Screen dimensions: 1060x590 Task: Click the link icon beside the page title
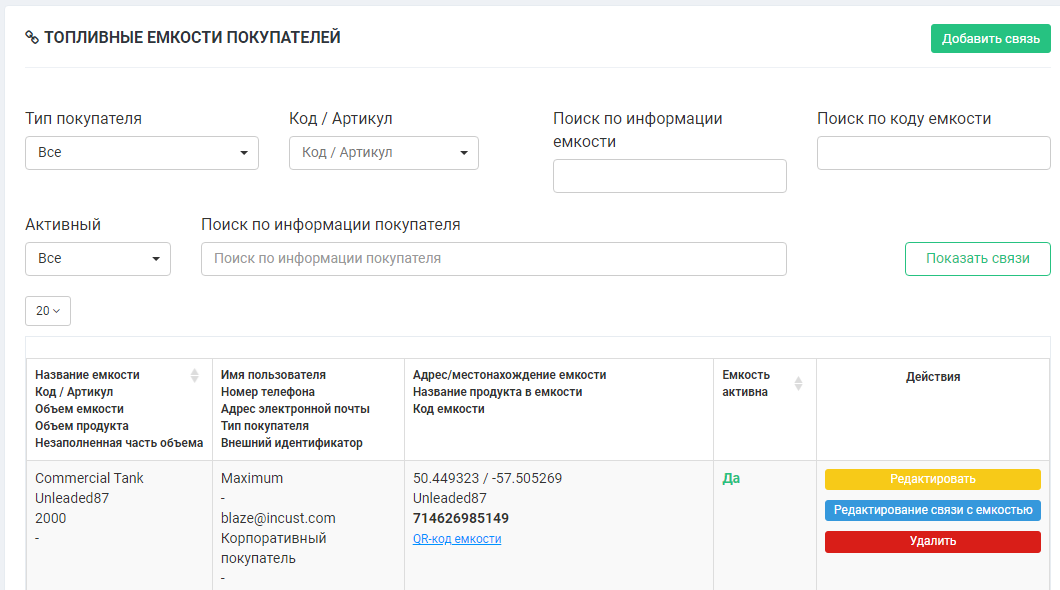point(32,38)
